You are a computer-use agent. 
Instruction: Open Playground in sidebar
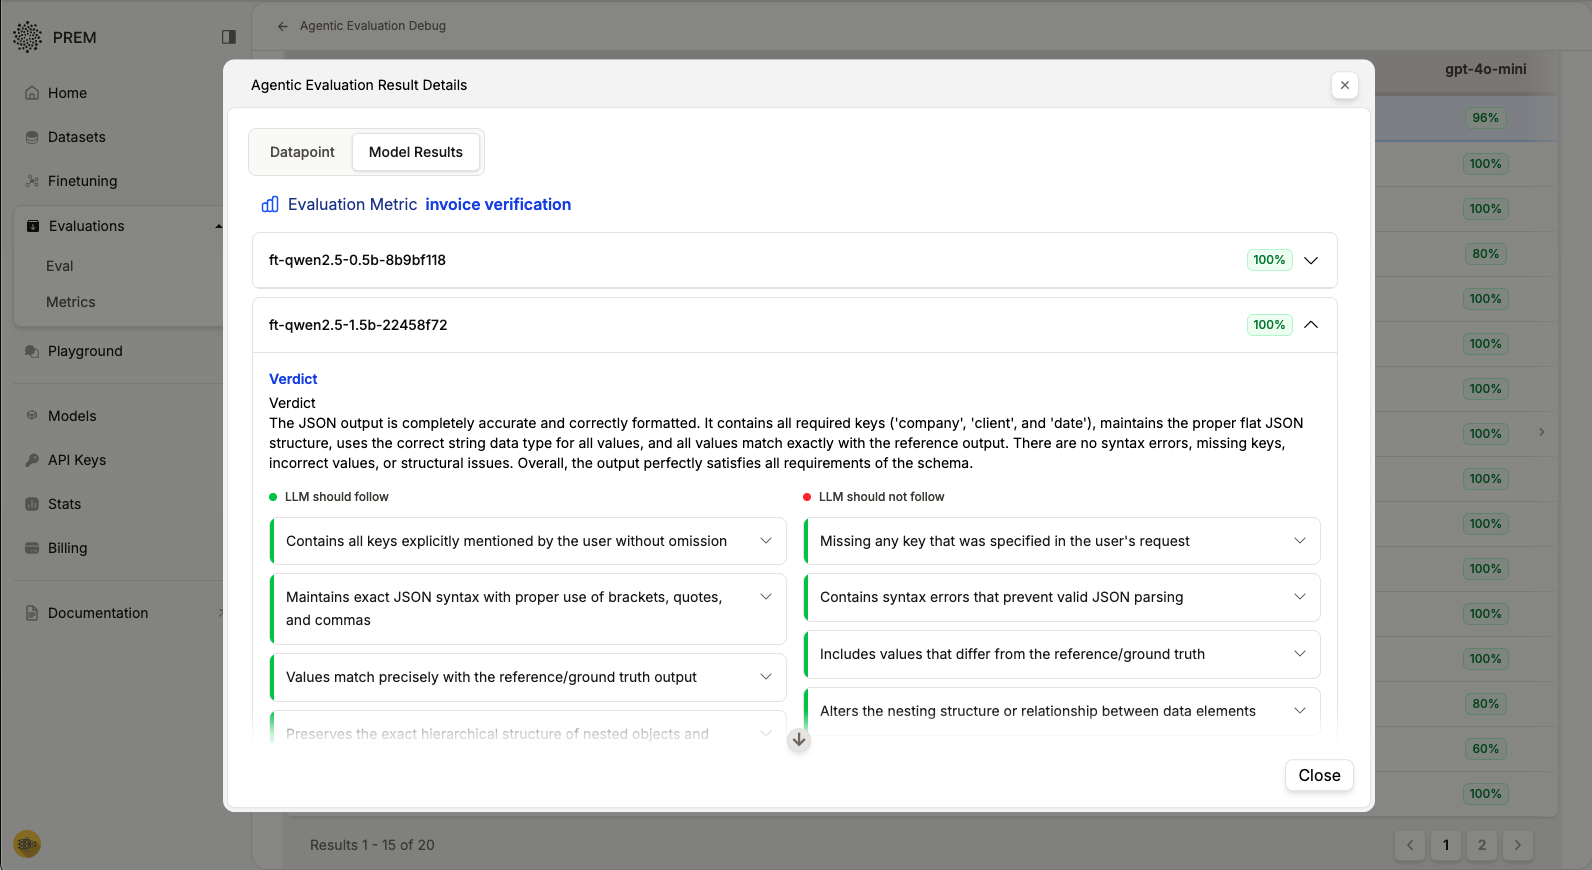[85, 351]
